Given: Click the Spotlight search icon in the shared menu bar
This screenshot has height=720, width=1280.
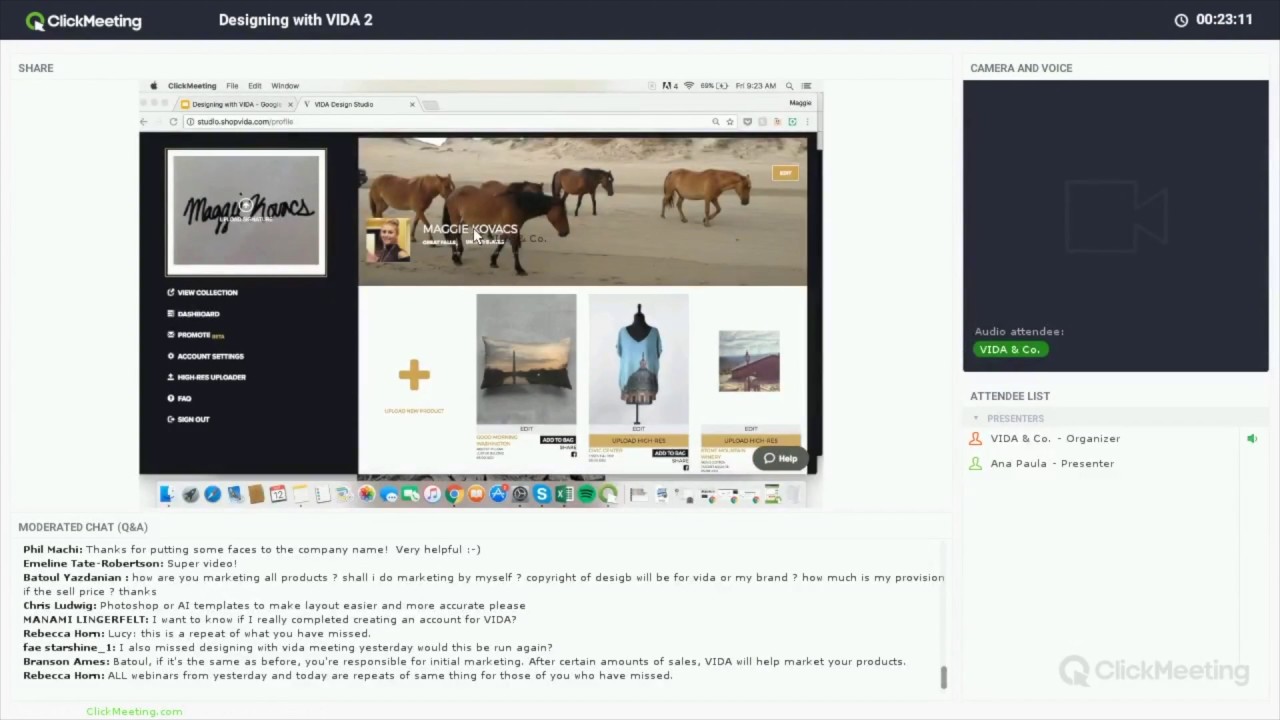Looking at the screenshot, I should click(x=789, y=86).
